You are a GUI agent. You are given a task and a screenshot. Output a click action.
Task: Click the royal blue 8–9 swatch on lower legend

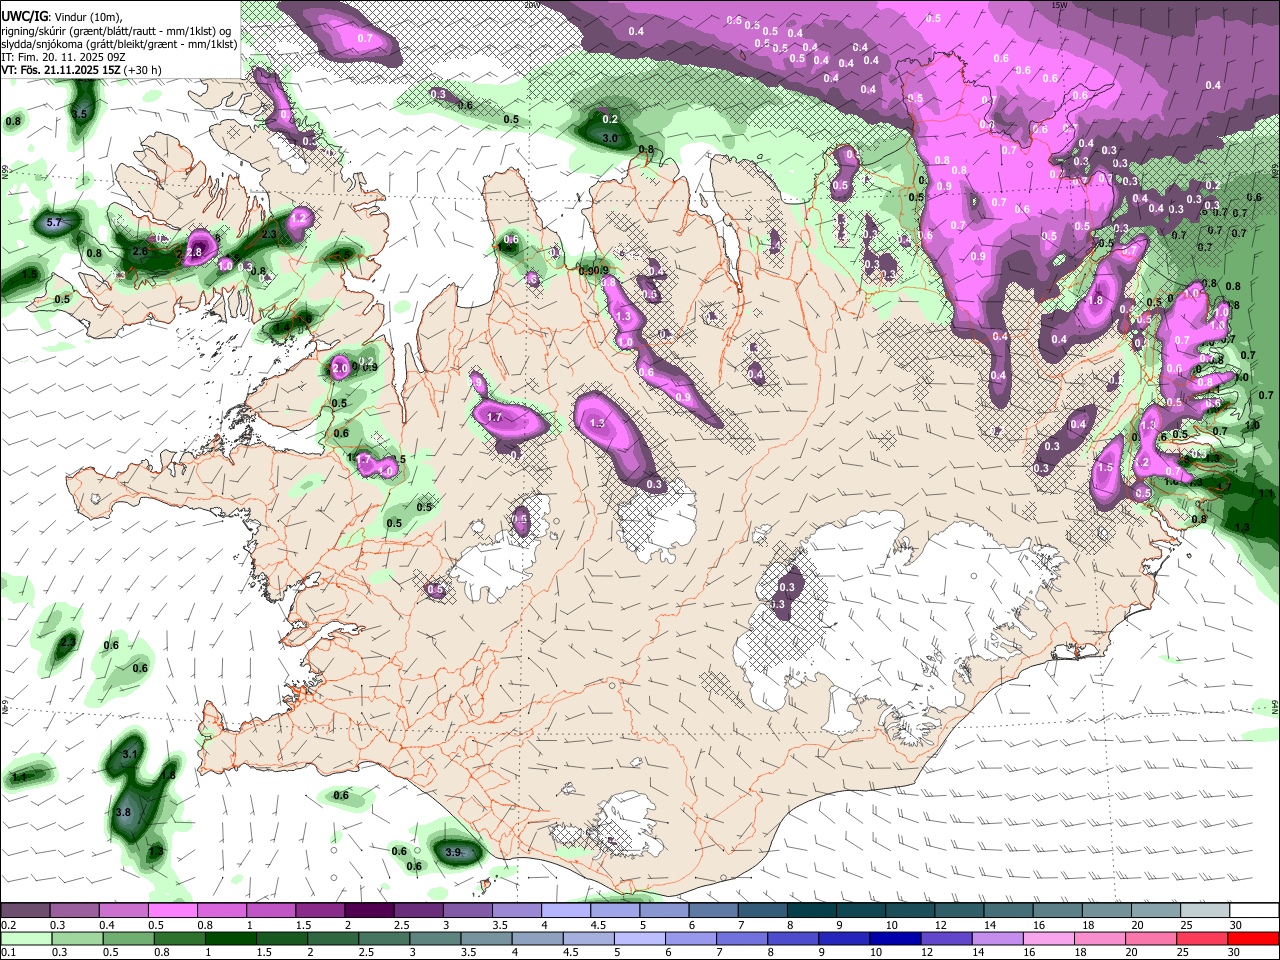[793, 938]
